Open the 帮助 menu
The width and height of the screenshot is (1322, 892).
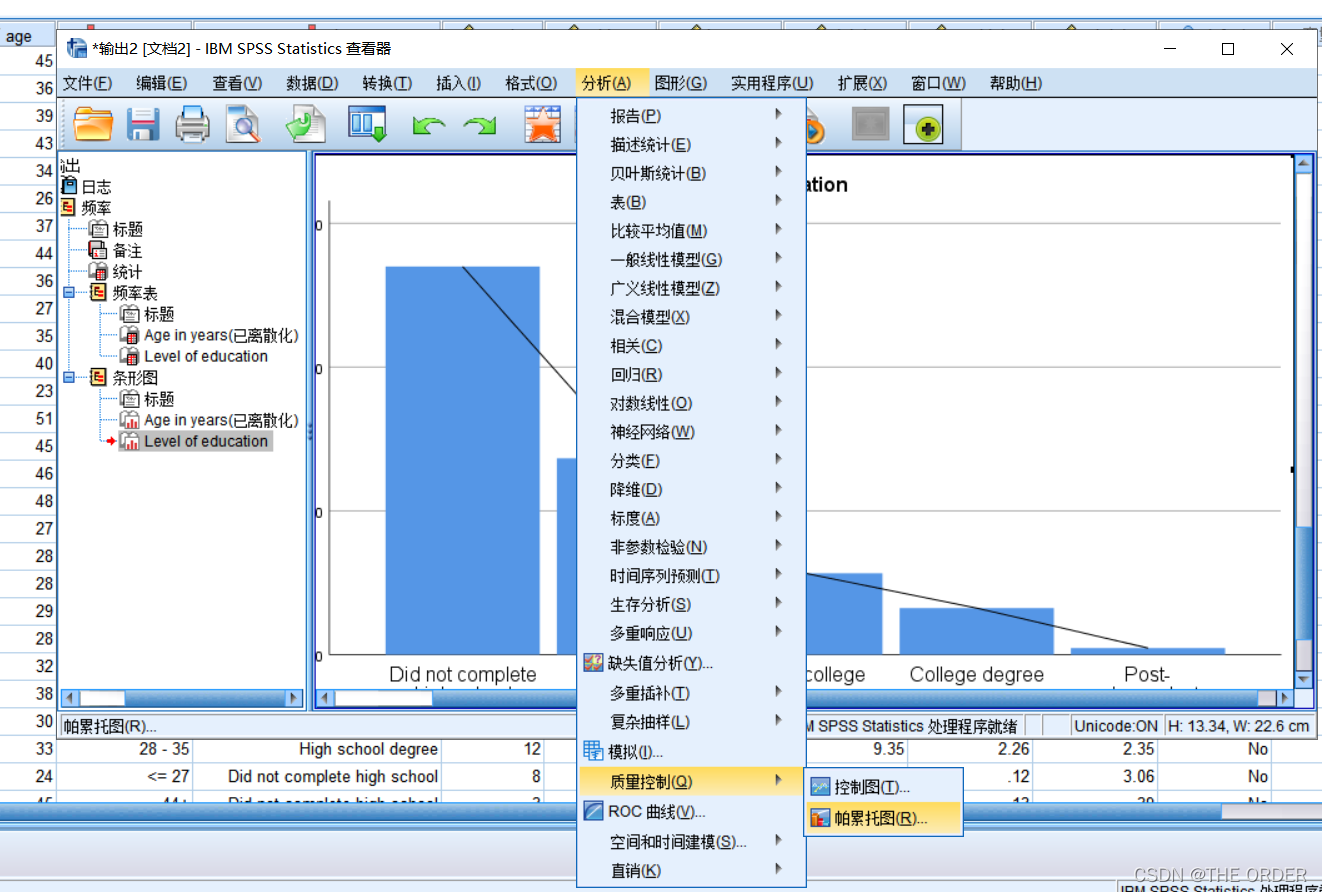point(1016,83)
